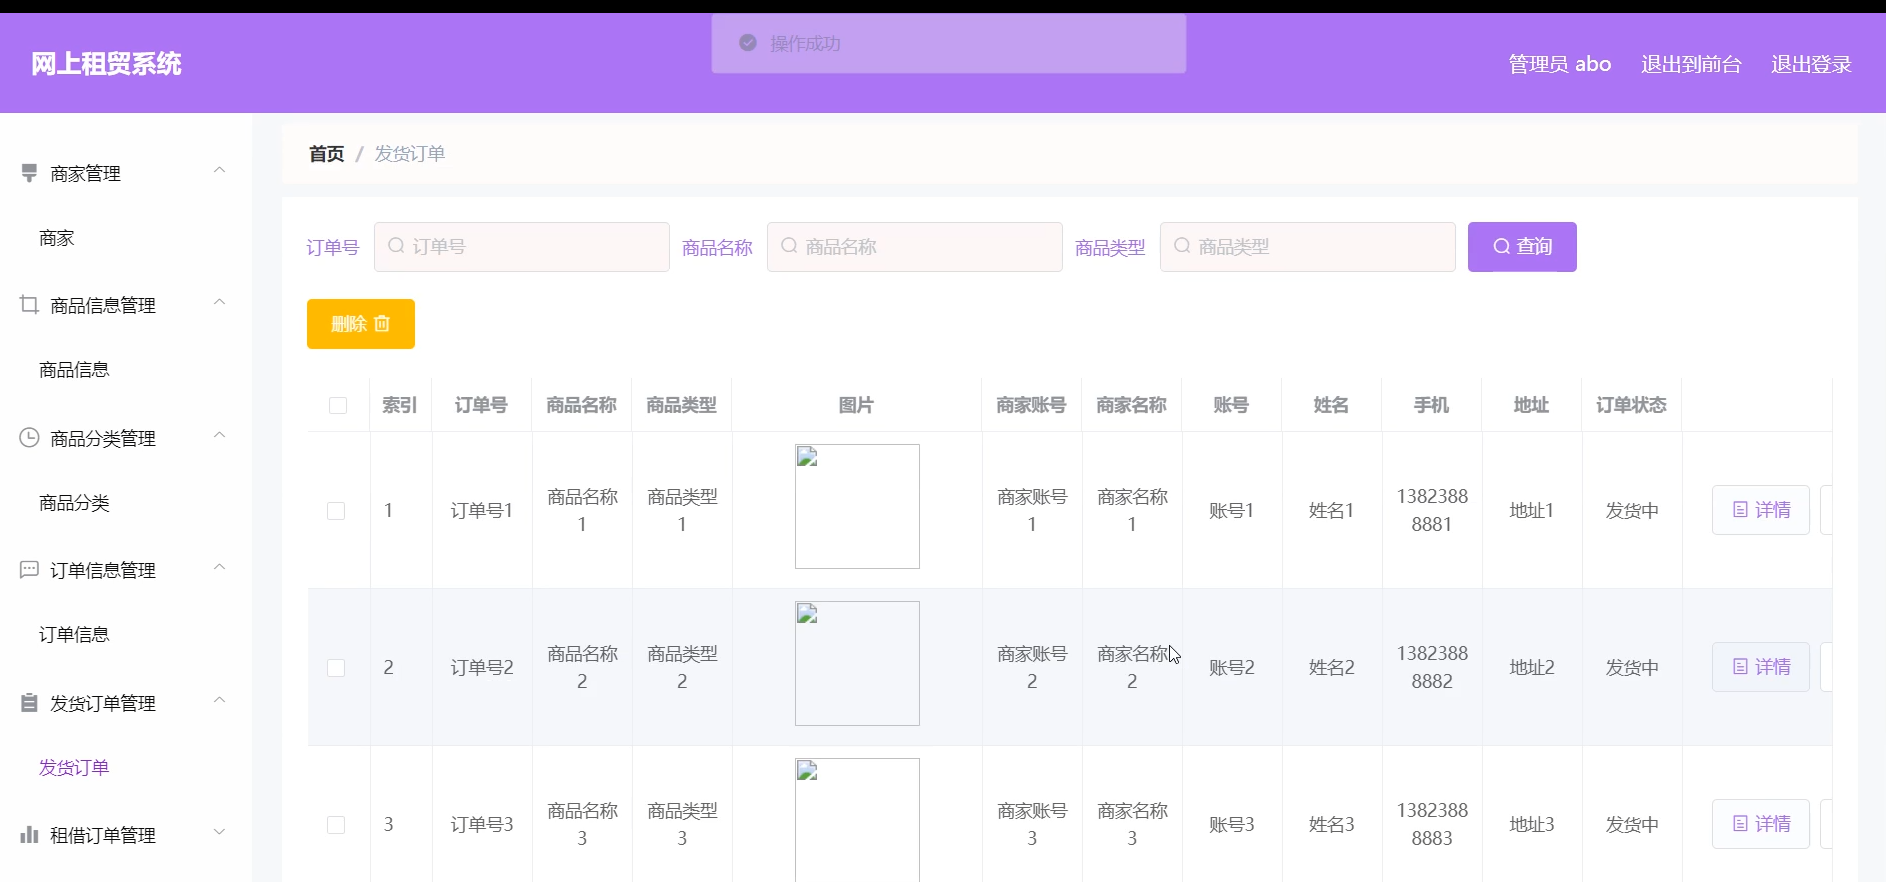
Task: Click the broken image for 订单号3
Action: pyautogui.click(x=857, y=820)
